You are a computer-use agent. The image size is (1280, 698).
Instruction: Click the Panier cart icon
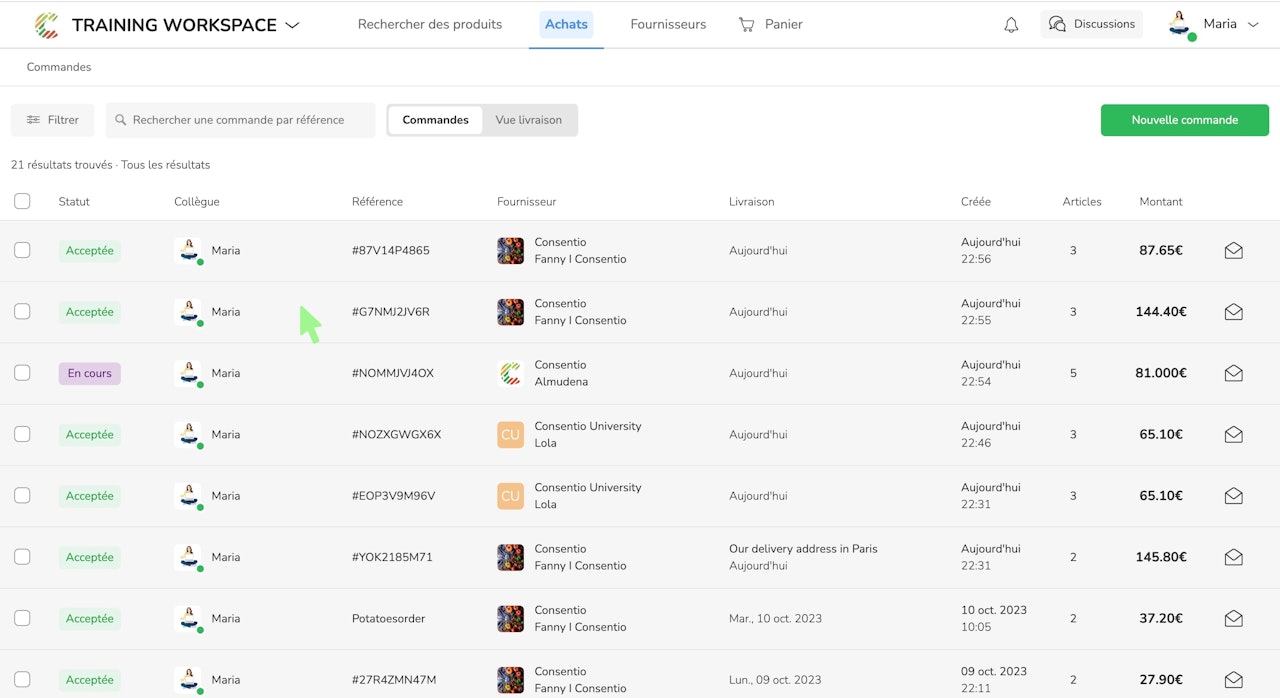coord(747,24)
